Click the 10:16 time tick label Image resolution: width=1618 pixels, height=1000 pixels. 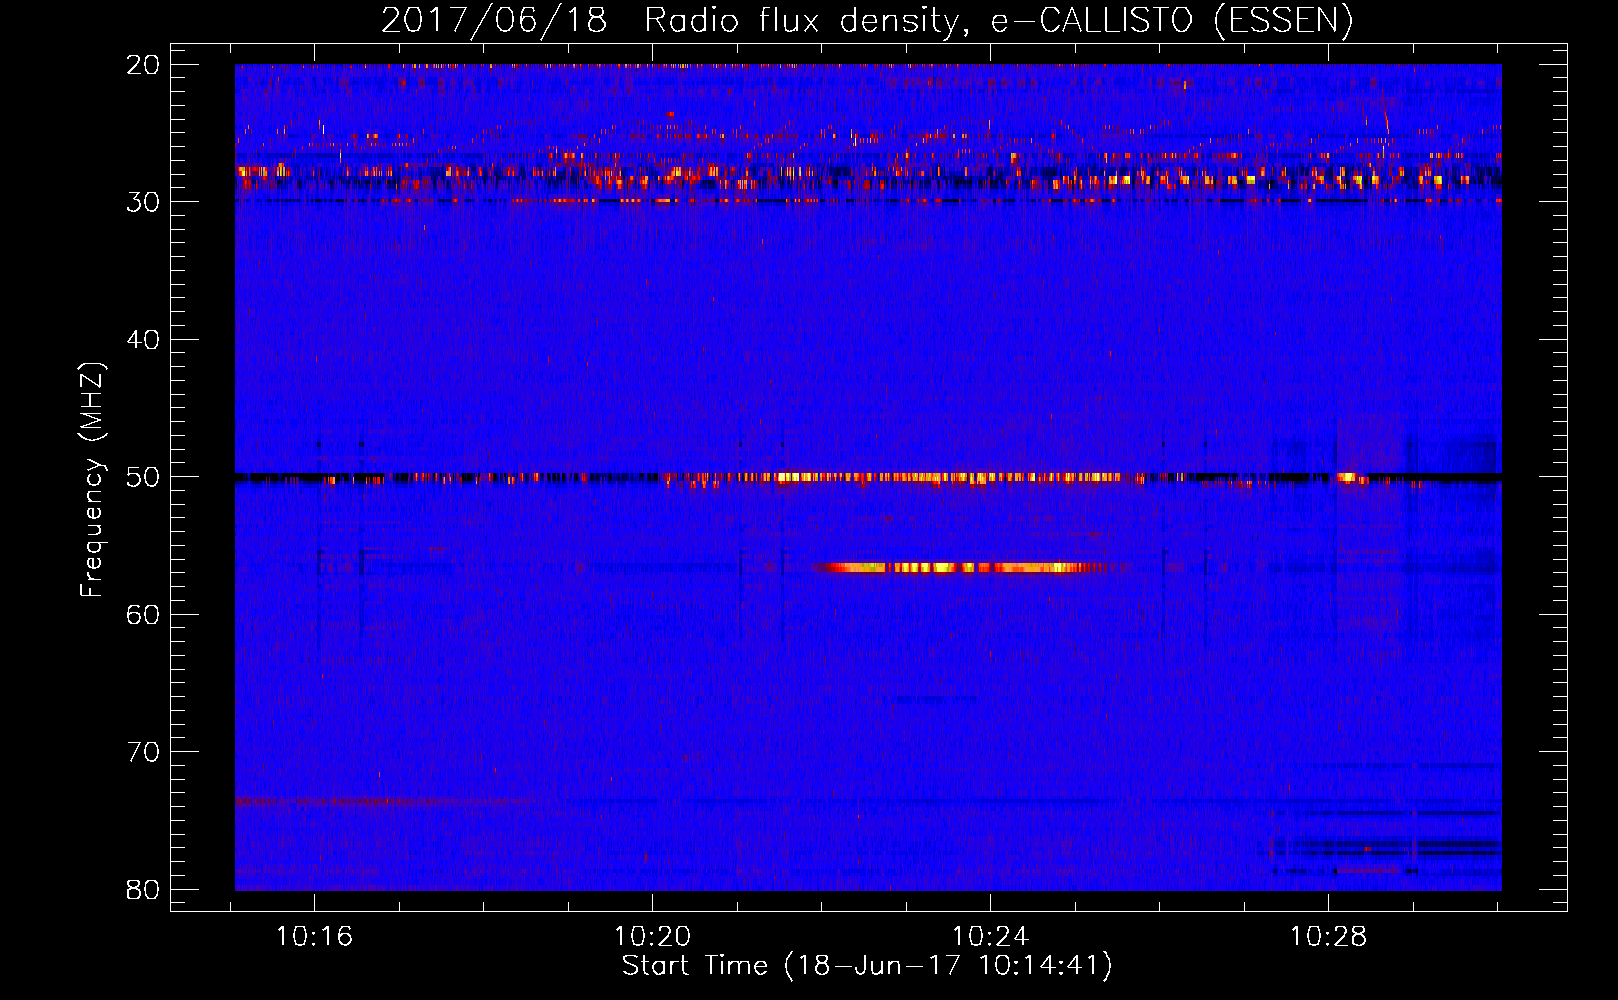tap(315, 937)
